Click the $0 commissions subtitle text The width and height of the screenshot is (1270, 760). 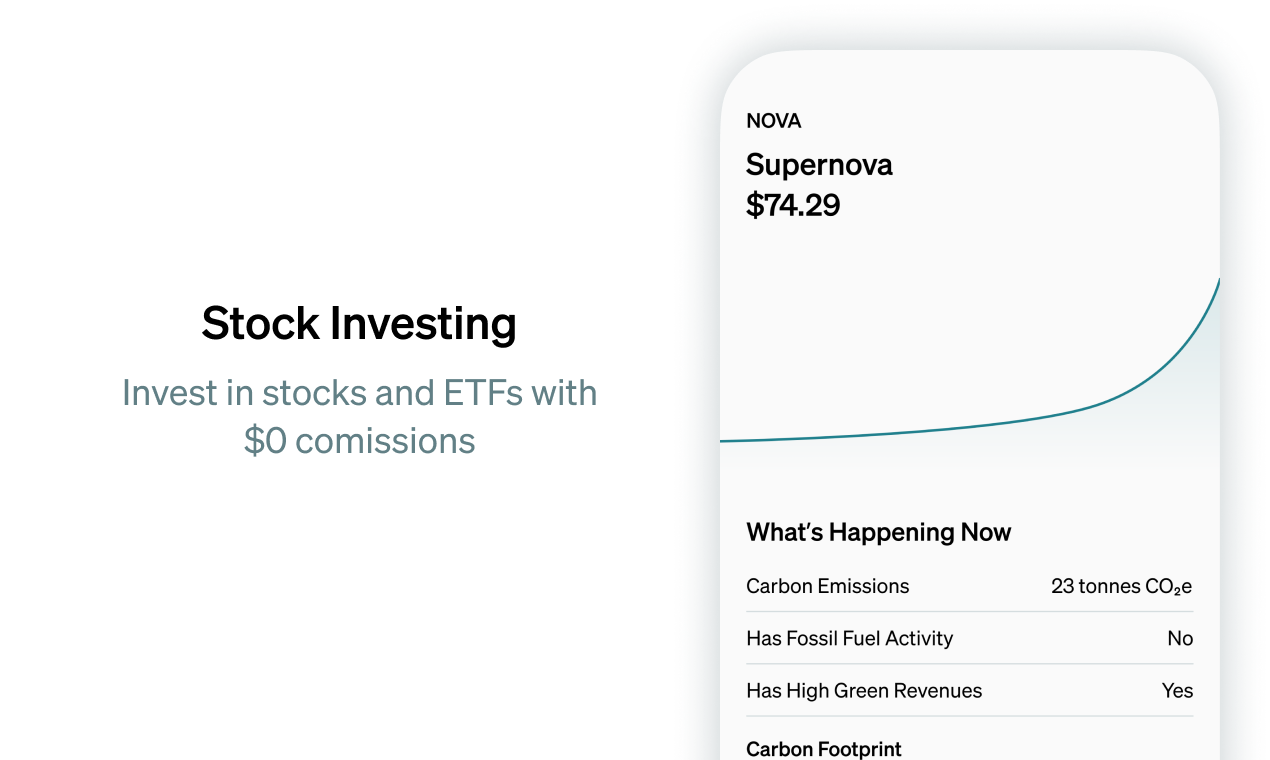pyautogui.click(x=359, y=441)
